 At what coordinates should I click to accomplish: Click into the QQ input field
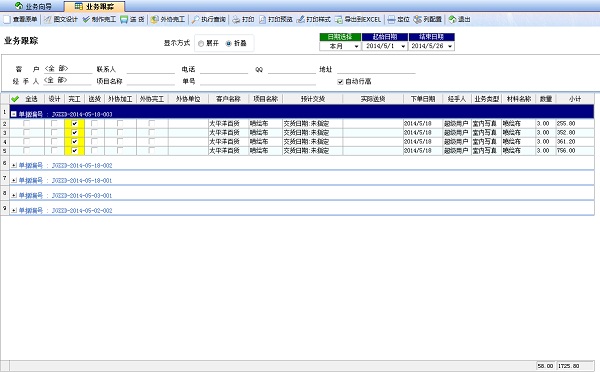click(x=292, y=69)
